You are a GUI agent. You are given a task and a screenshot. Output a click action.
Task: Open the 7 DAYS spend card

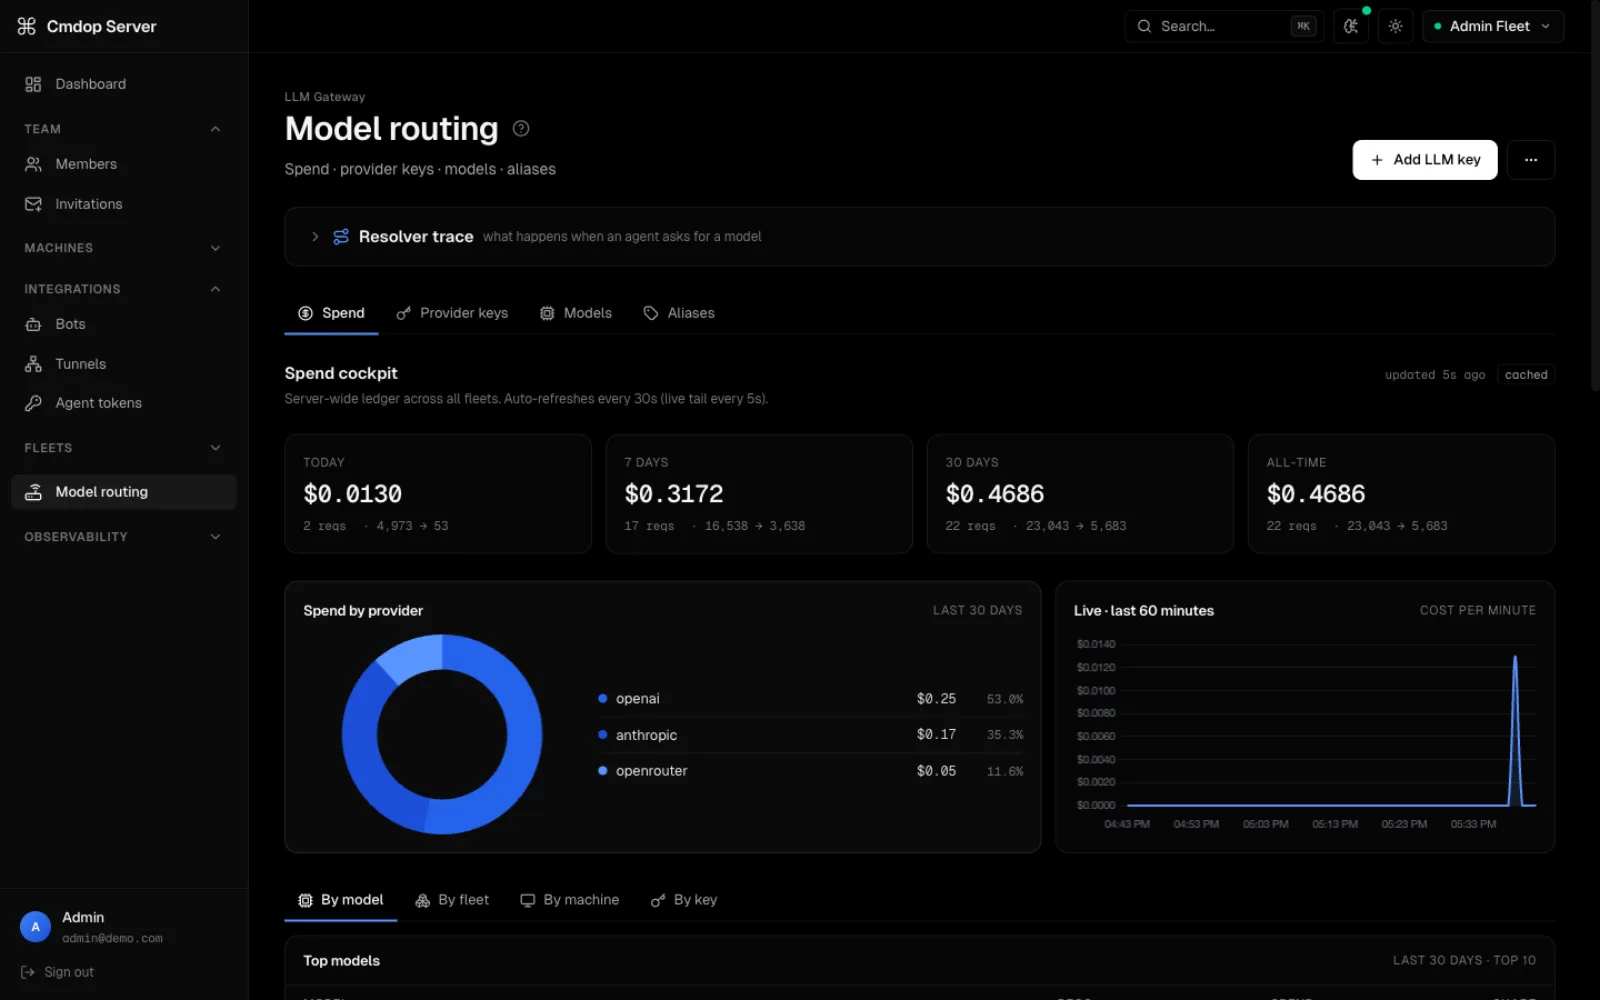759,494
